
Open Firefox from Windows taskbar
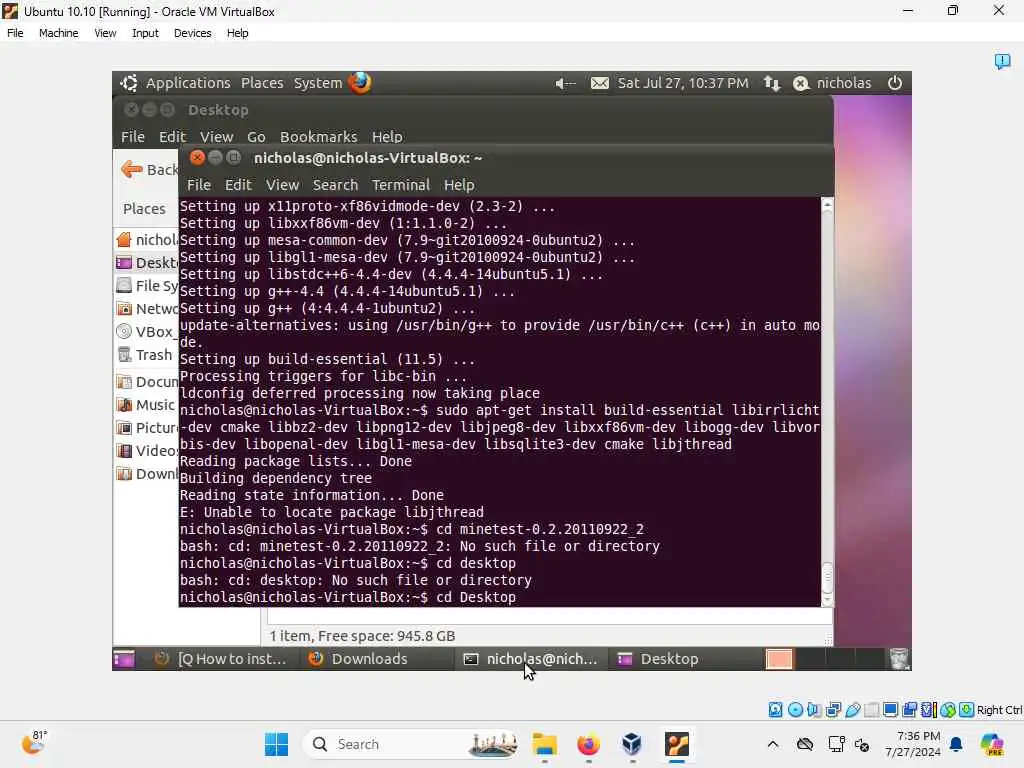click(588, 744)
